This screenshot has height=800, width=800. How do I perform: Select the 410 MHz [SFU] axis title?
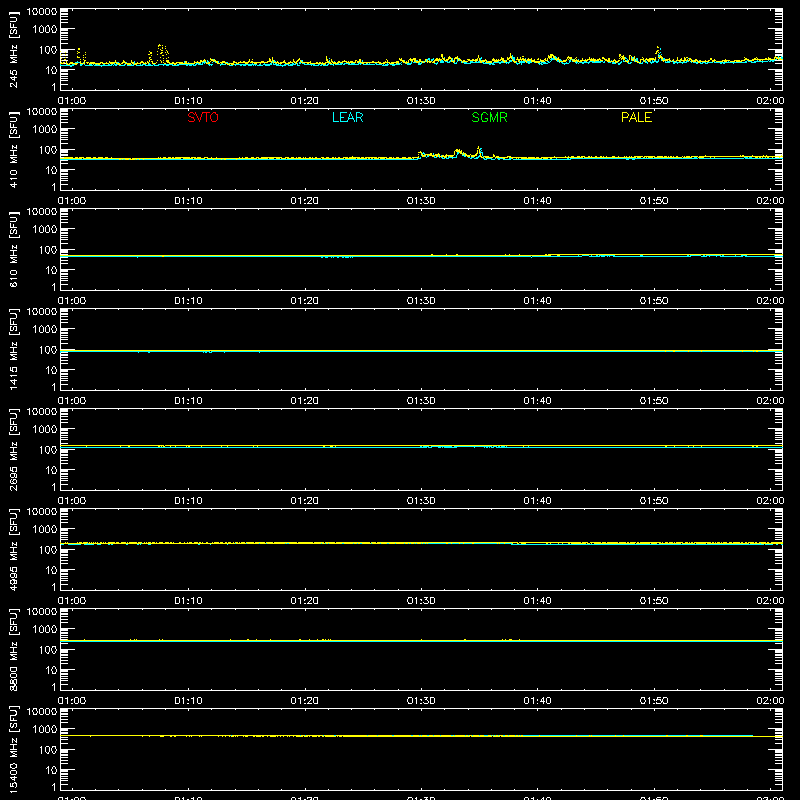click(14, 149)
